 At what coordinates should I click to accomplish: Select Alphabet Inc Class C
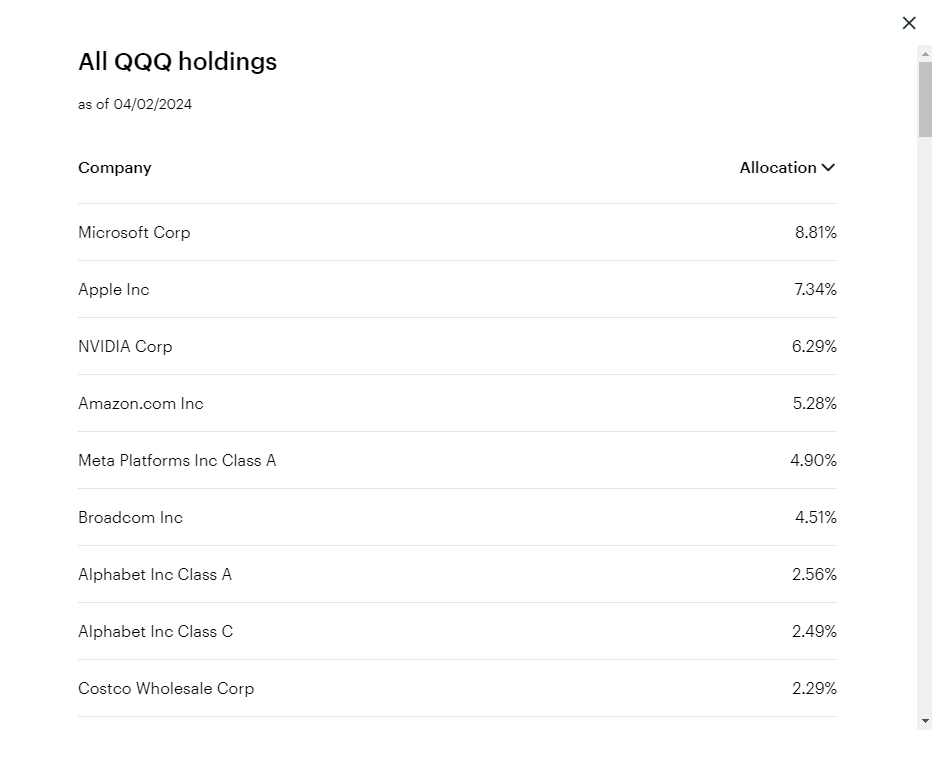pos(156,631)
